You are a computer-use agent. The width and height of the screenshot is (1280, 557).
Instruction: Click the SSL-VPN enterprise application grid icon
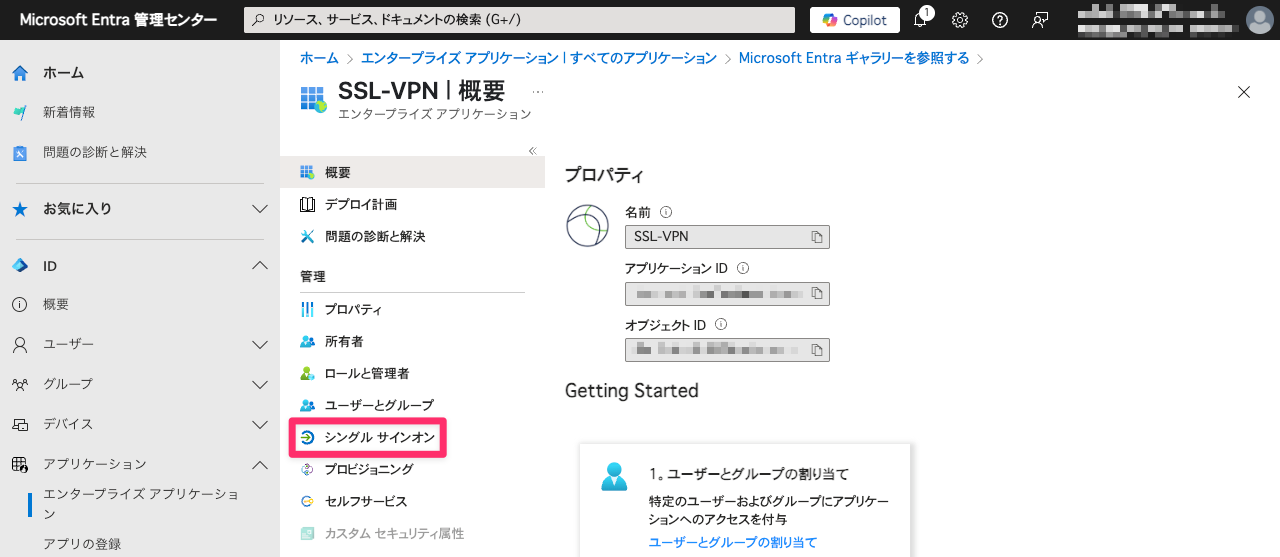click(313, 99)
